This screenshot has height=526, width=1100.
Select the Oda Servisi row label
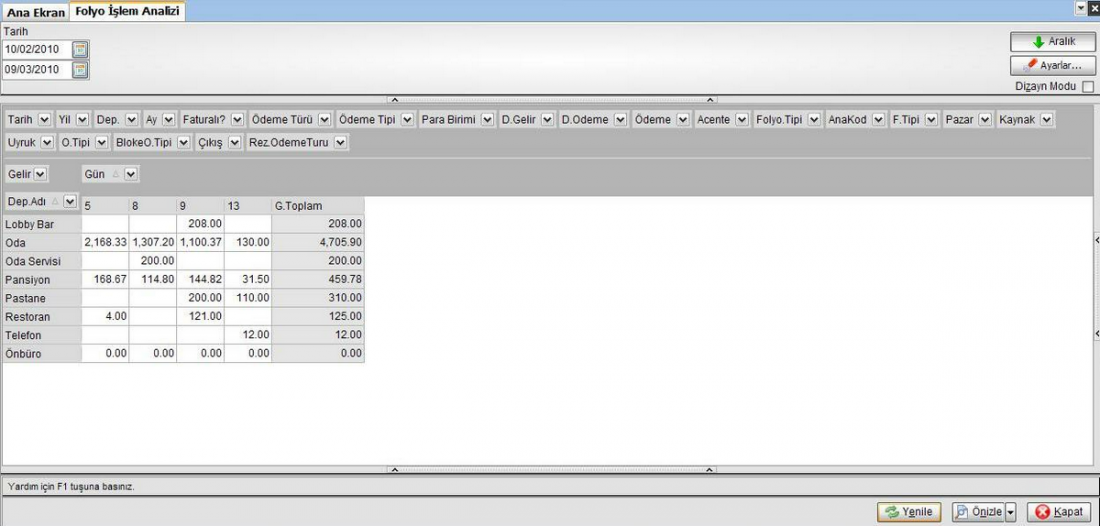(x=41, y=261)
